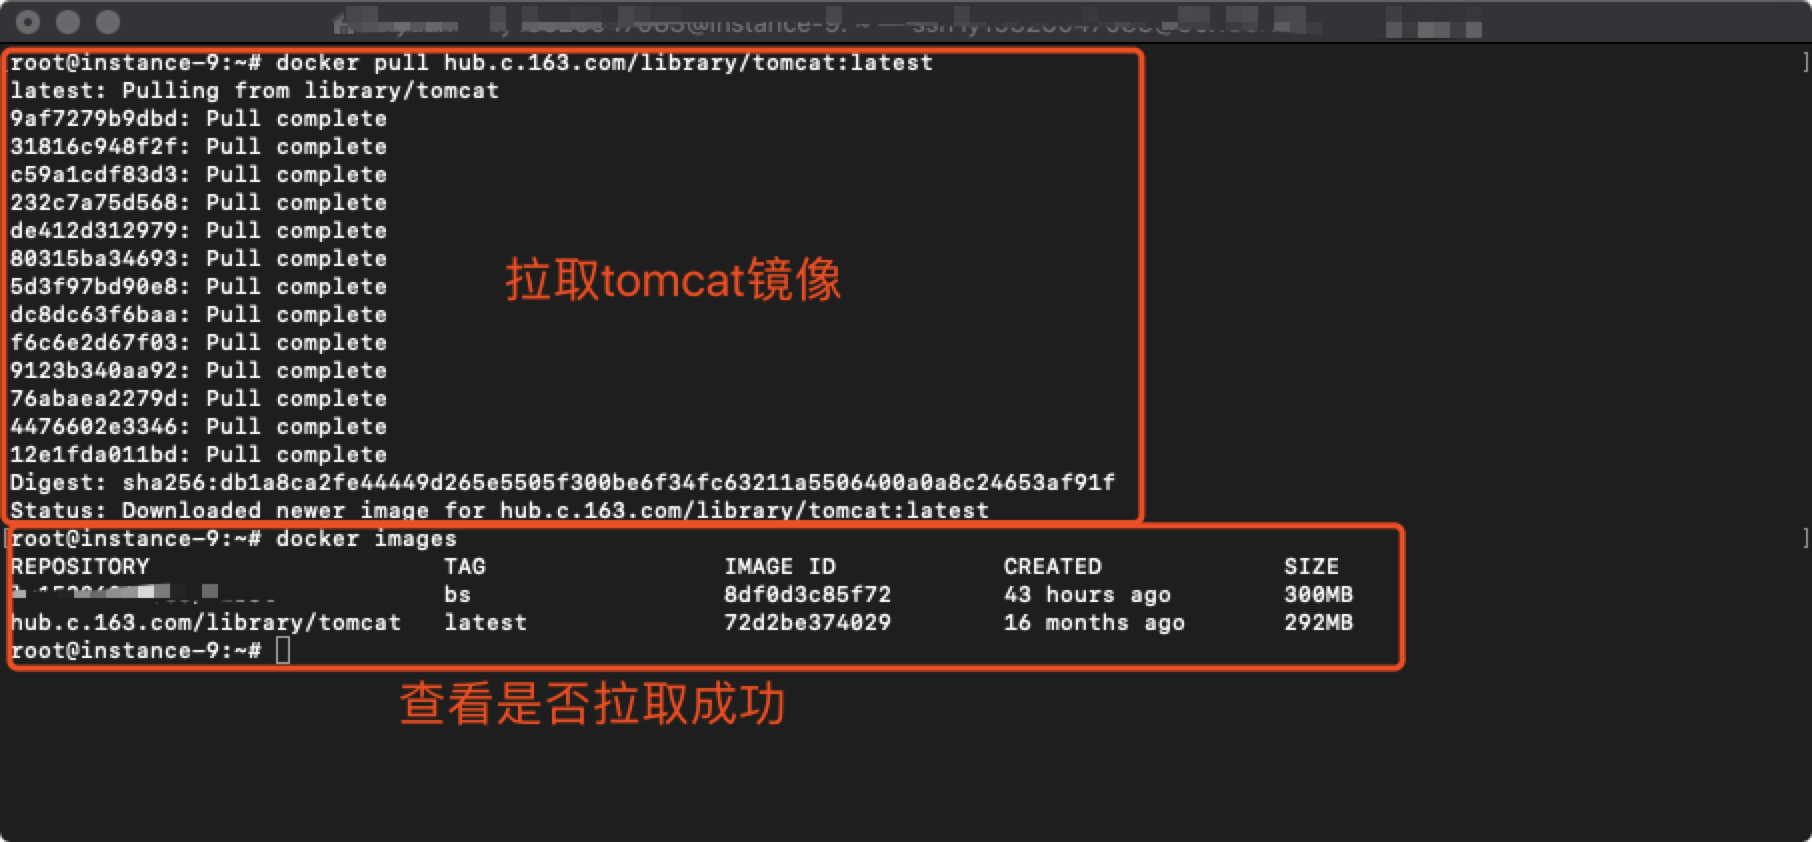
Task: Click the IMAGE ID column header
Action: pyautogui.click(x=779, y=567)
